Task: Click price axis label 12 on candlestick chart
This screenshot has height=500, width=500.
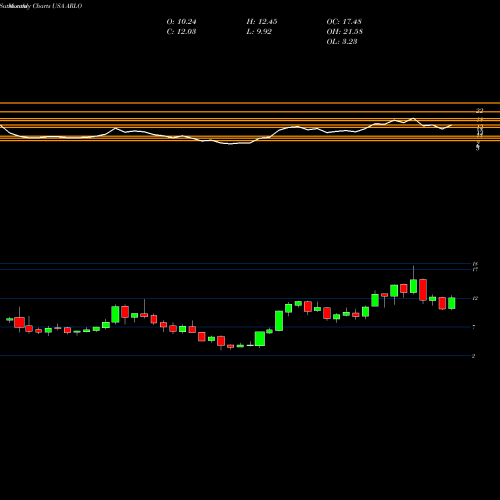Action: coord(475,298)
